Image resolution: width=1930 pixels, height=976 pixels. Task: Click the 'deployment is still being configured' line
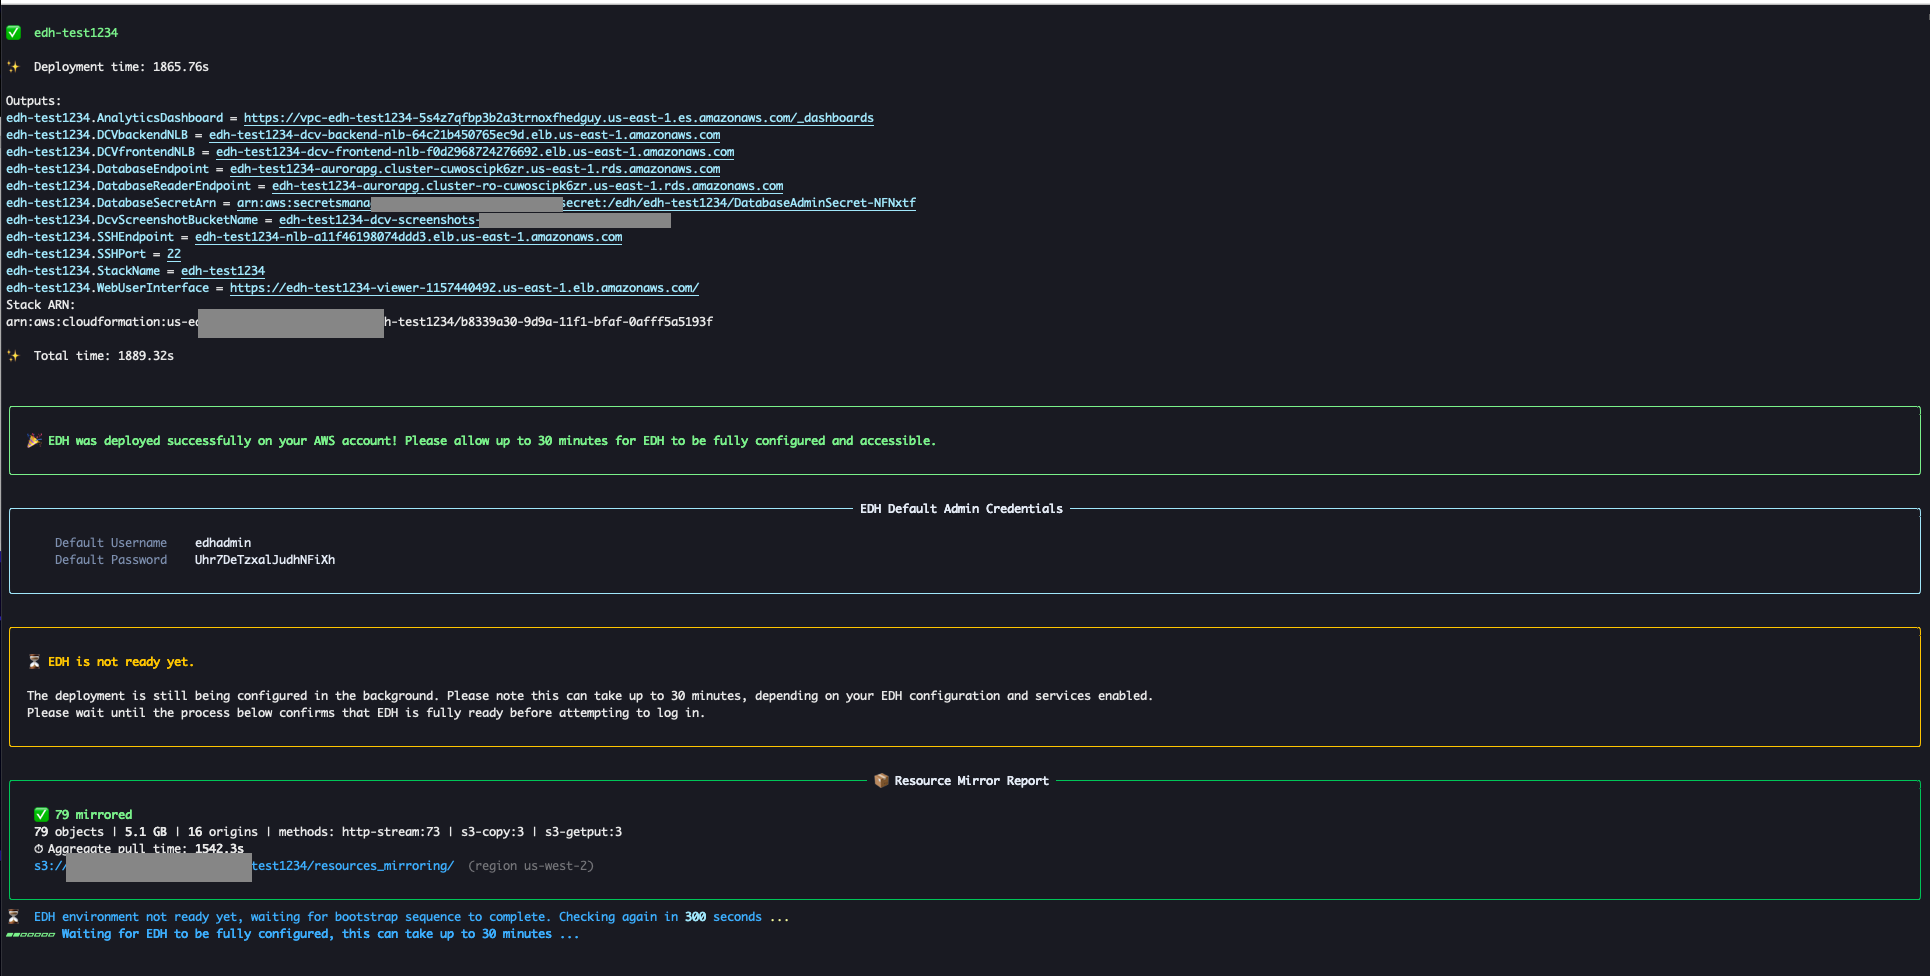(x=590, y=696)
